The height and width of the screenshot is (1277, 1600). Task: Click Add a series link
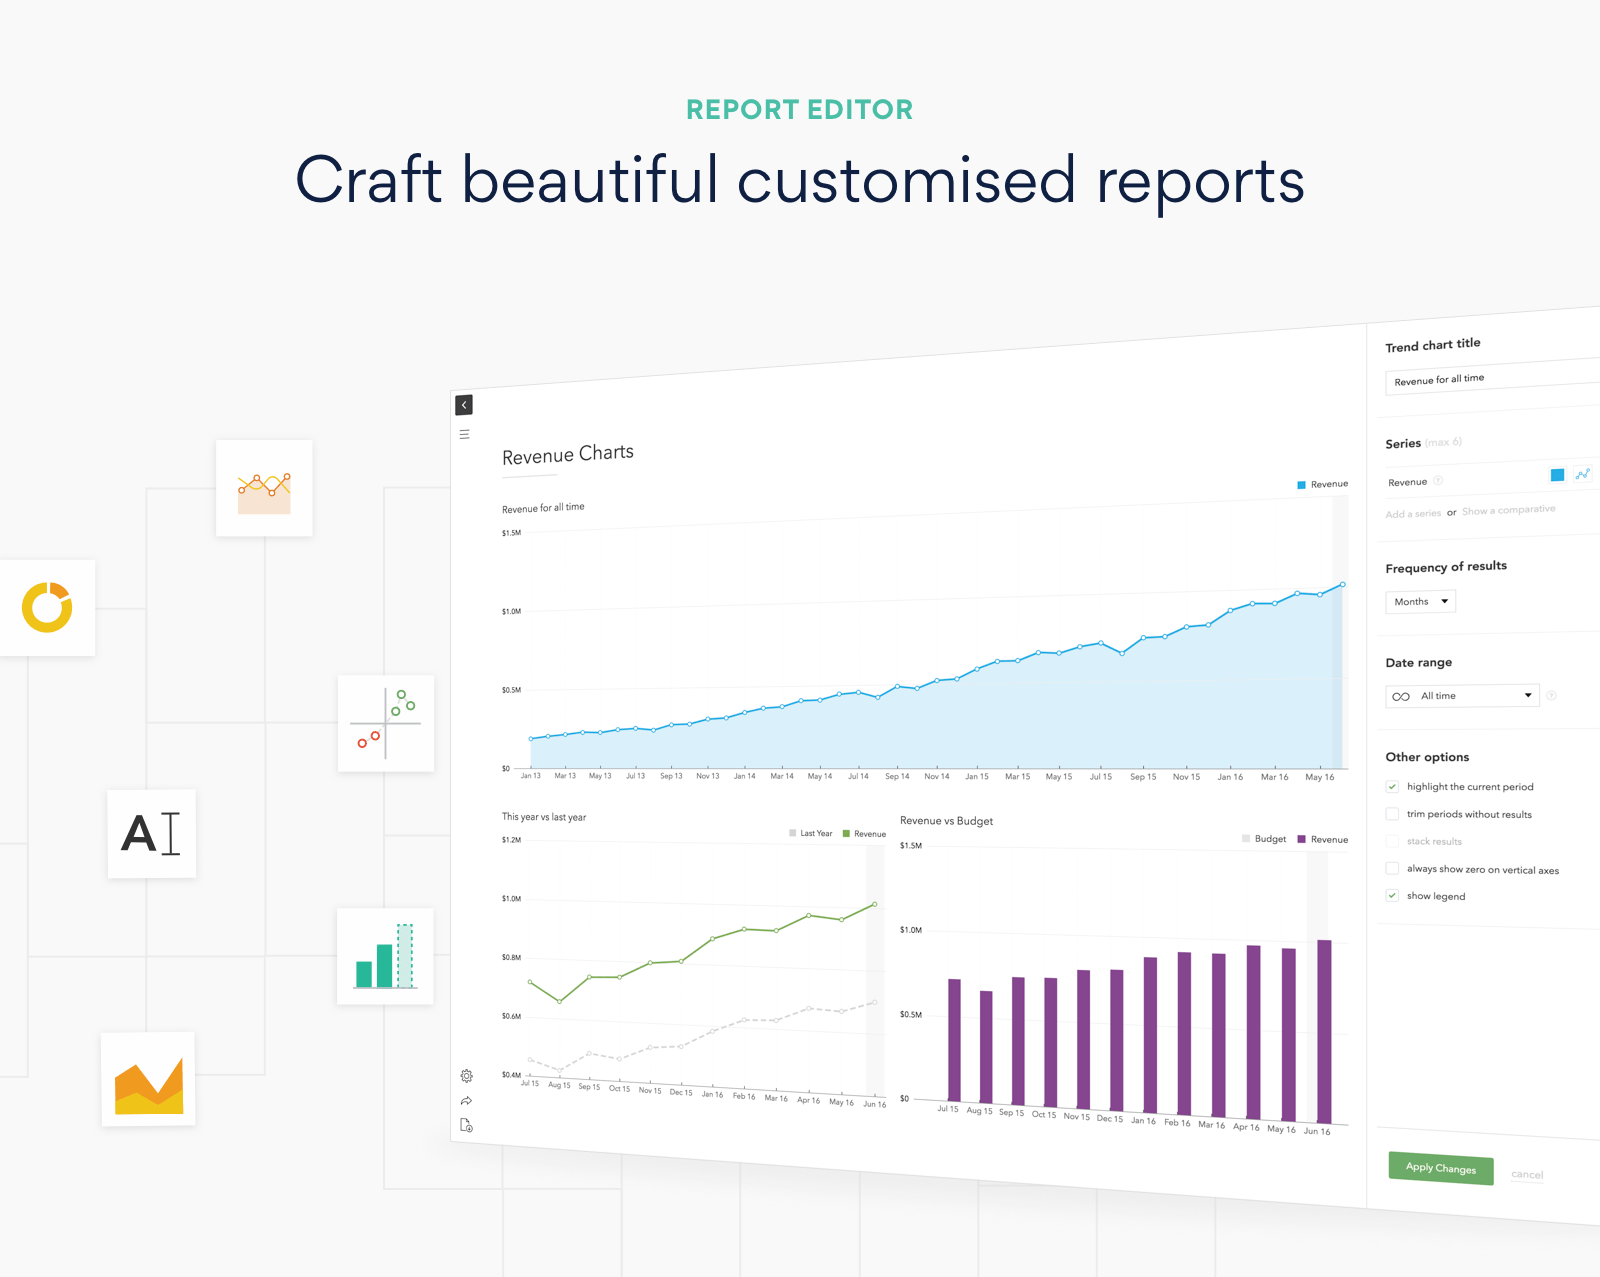click(x=1413, y=513)
